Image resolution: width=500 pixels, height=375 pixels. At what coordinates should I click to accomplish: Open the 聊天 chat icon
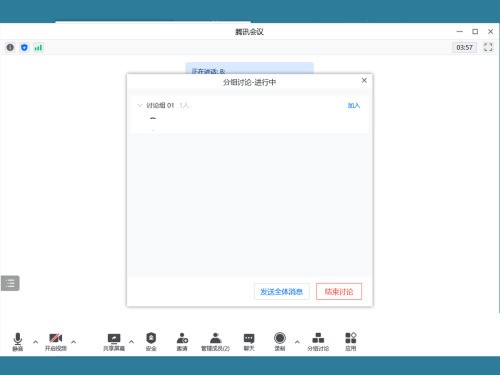click(x=249, y=341)
